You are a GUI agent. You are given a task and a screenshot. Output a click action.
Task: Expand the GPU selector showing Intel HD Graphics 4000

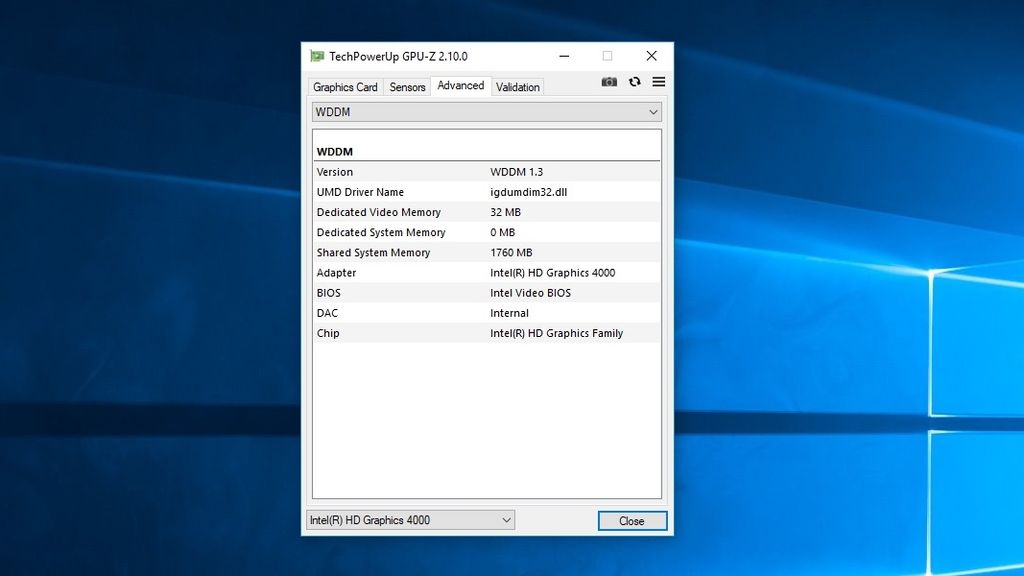(410, 519)
